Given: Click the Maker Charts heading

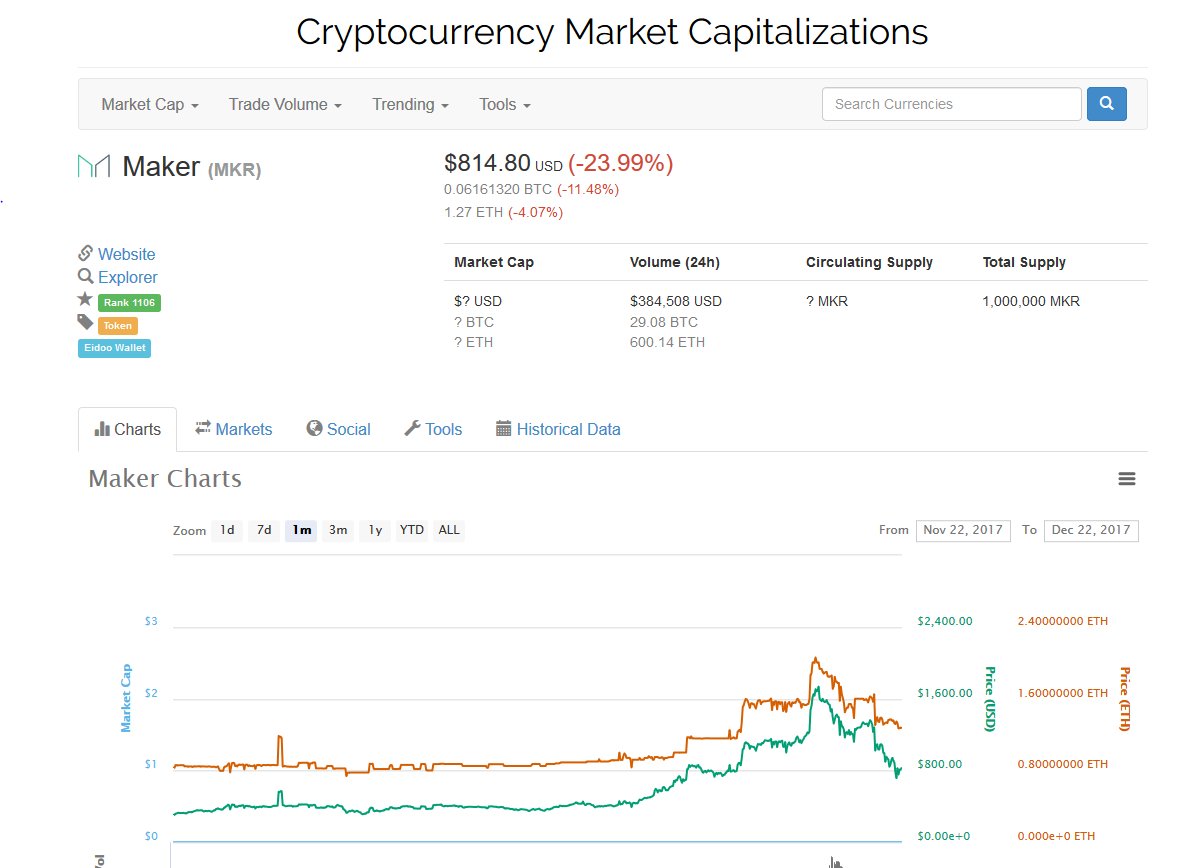Looking at the screenshot, I should coord(165,478).
